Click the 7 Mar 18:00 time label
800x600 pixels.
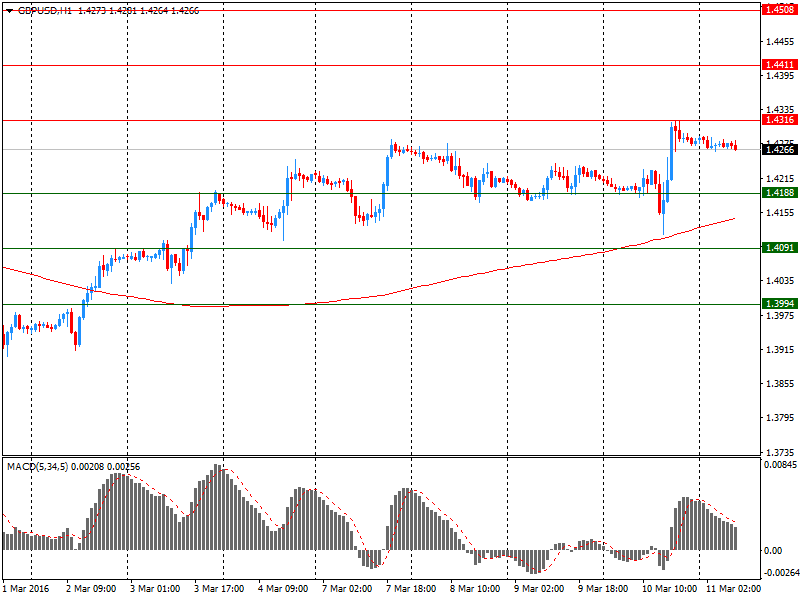tap(411, 589)
